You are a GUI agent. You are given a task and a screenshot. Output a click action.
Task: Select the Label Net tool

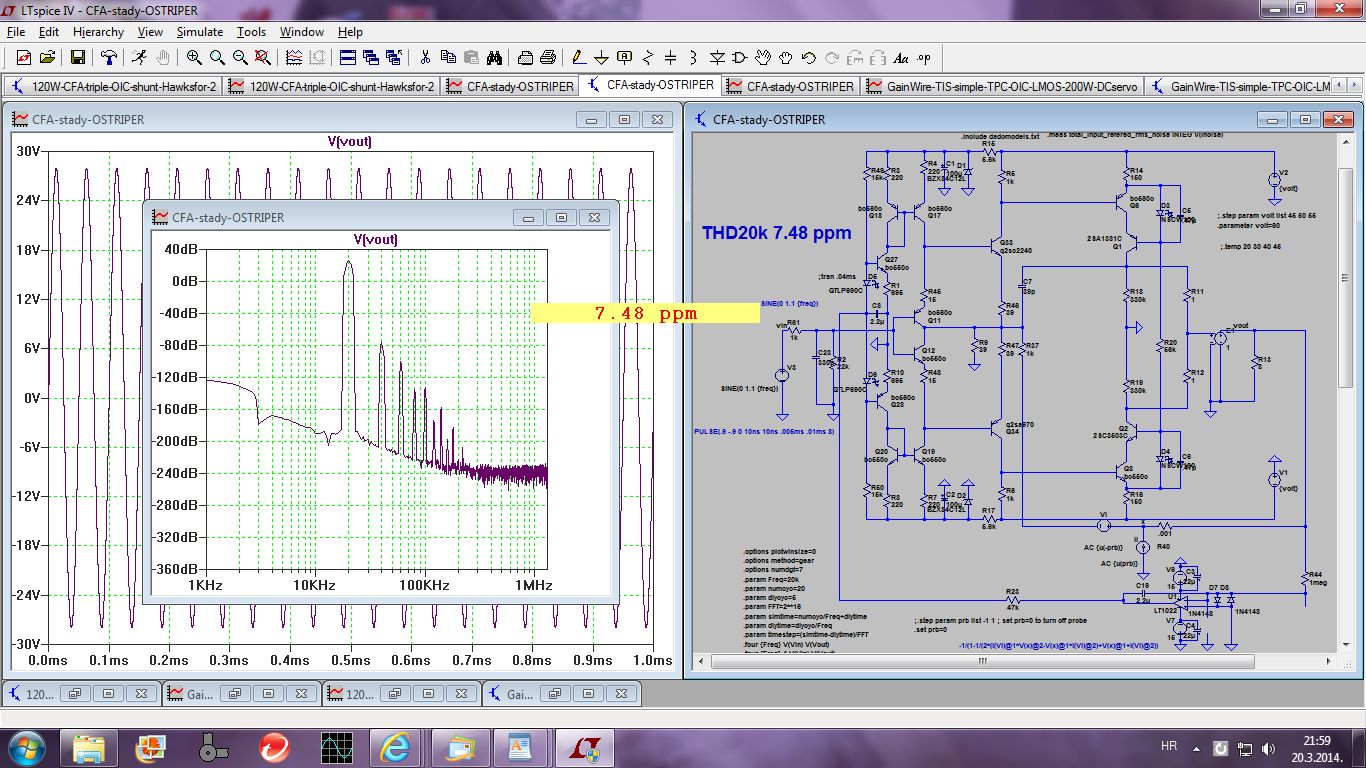(625, 58)
